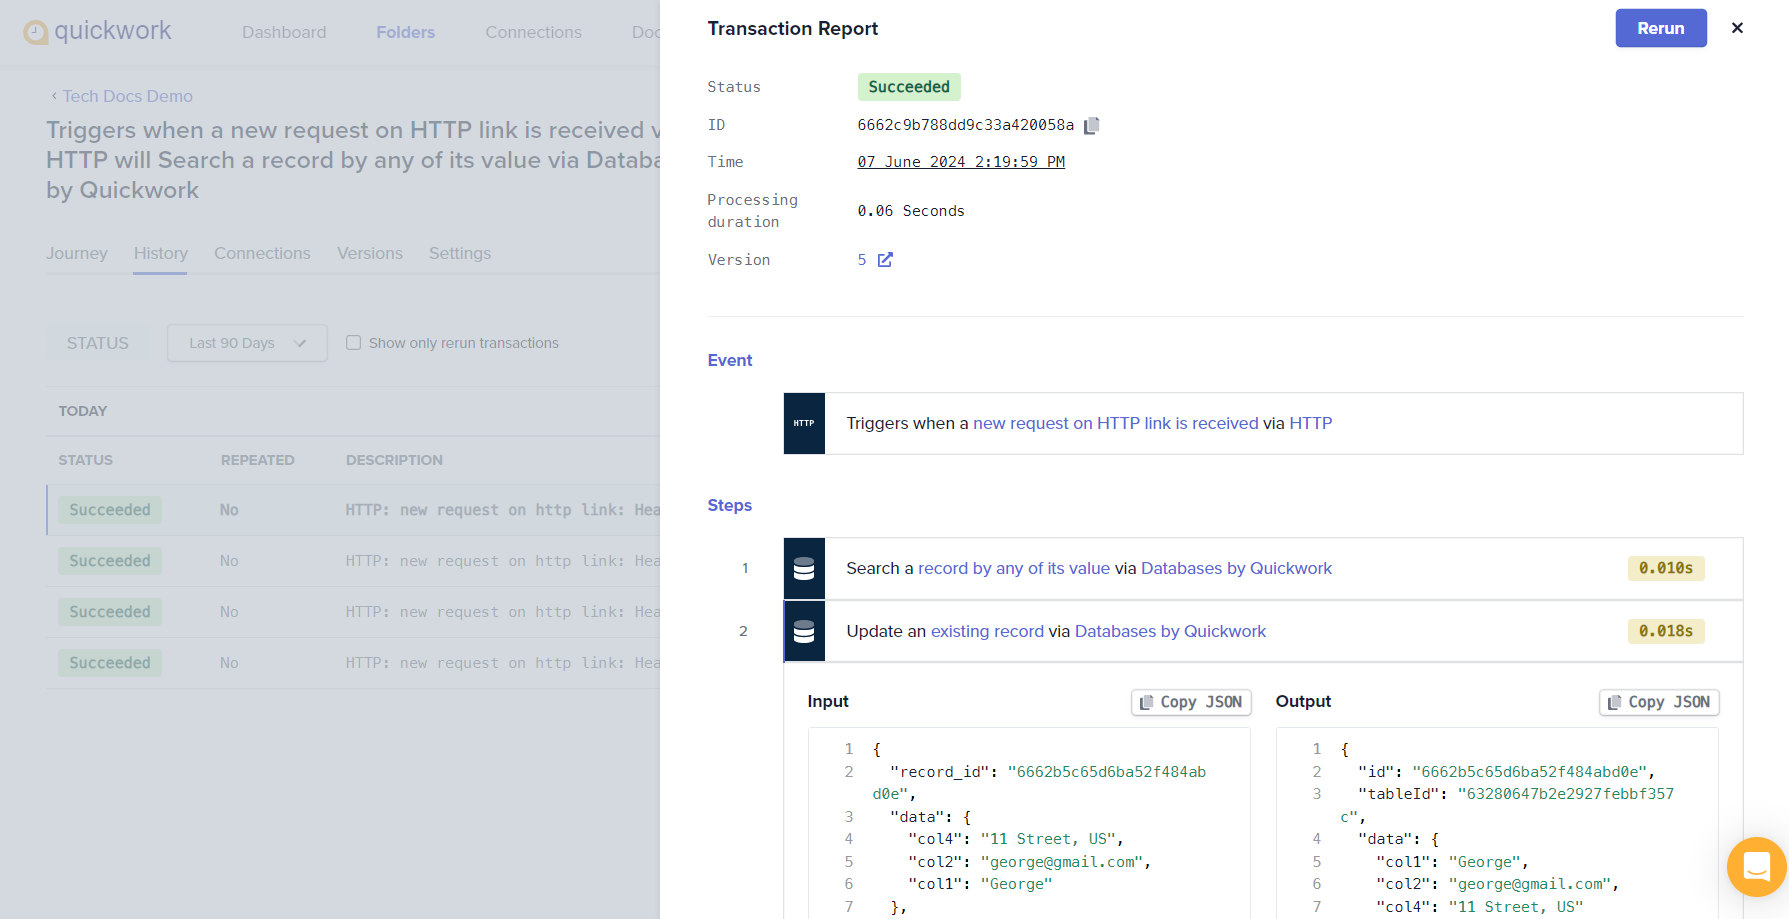Open Connections in top navigation
This screenshot has width=1789, height=919.
534,32
